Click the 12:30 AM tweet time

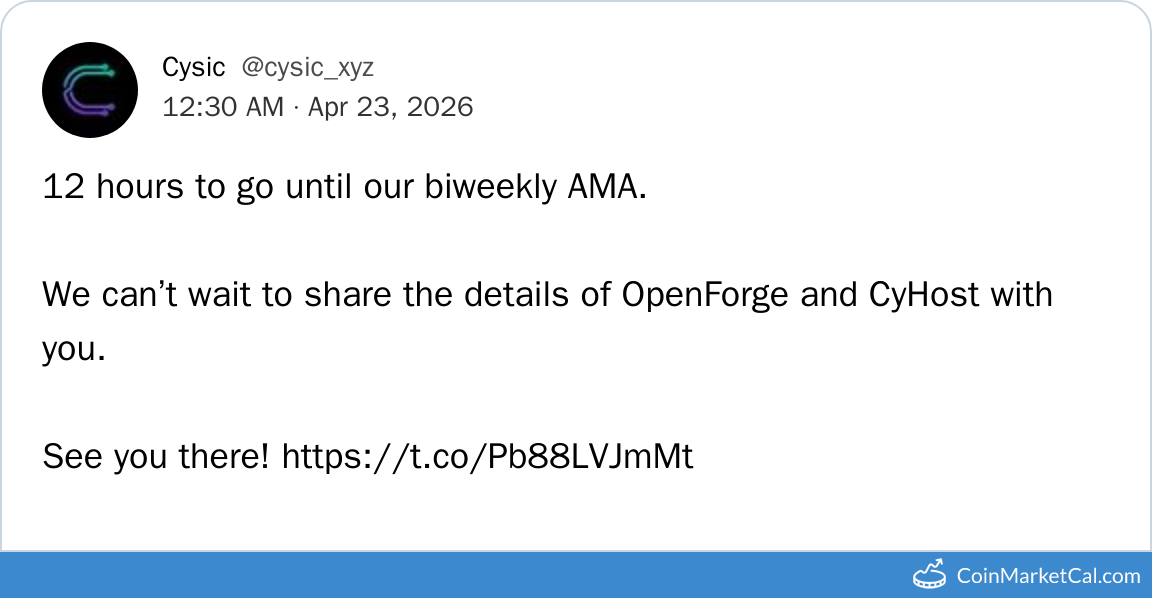point(223,107)
